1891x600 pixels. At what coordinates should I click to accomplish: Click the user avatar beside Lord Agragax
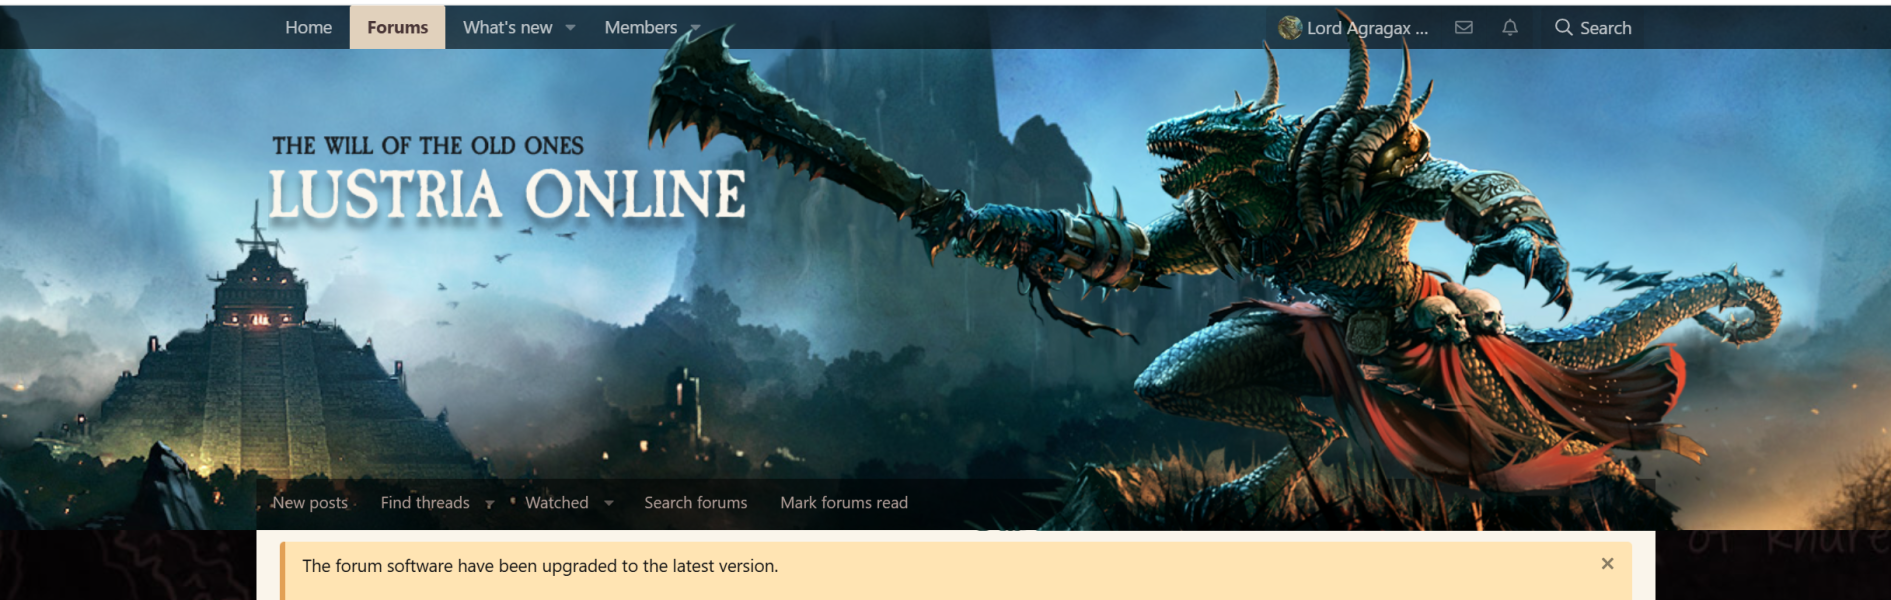1290,28
